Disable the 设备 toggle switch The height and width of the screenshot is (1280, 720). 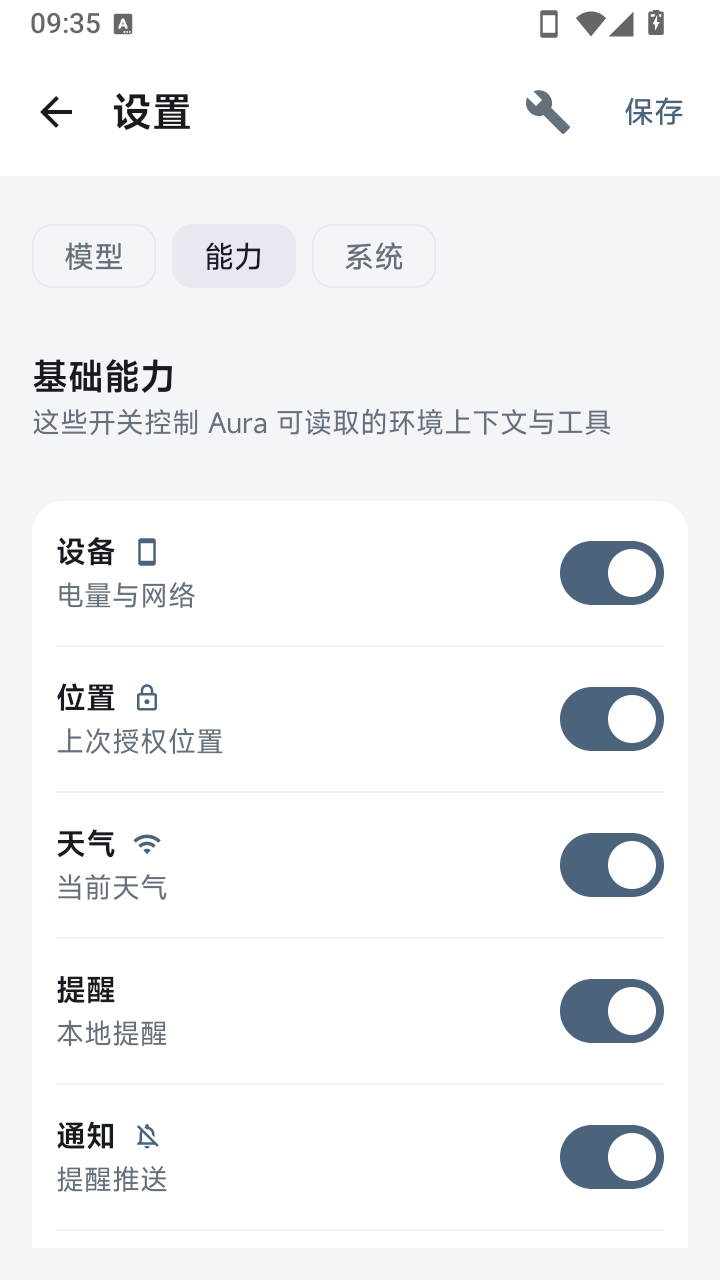(612, 573)
